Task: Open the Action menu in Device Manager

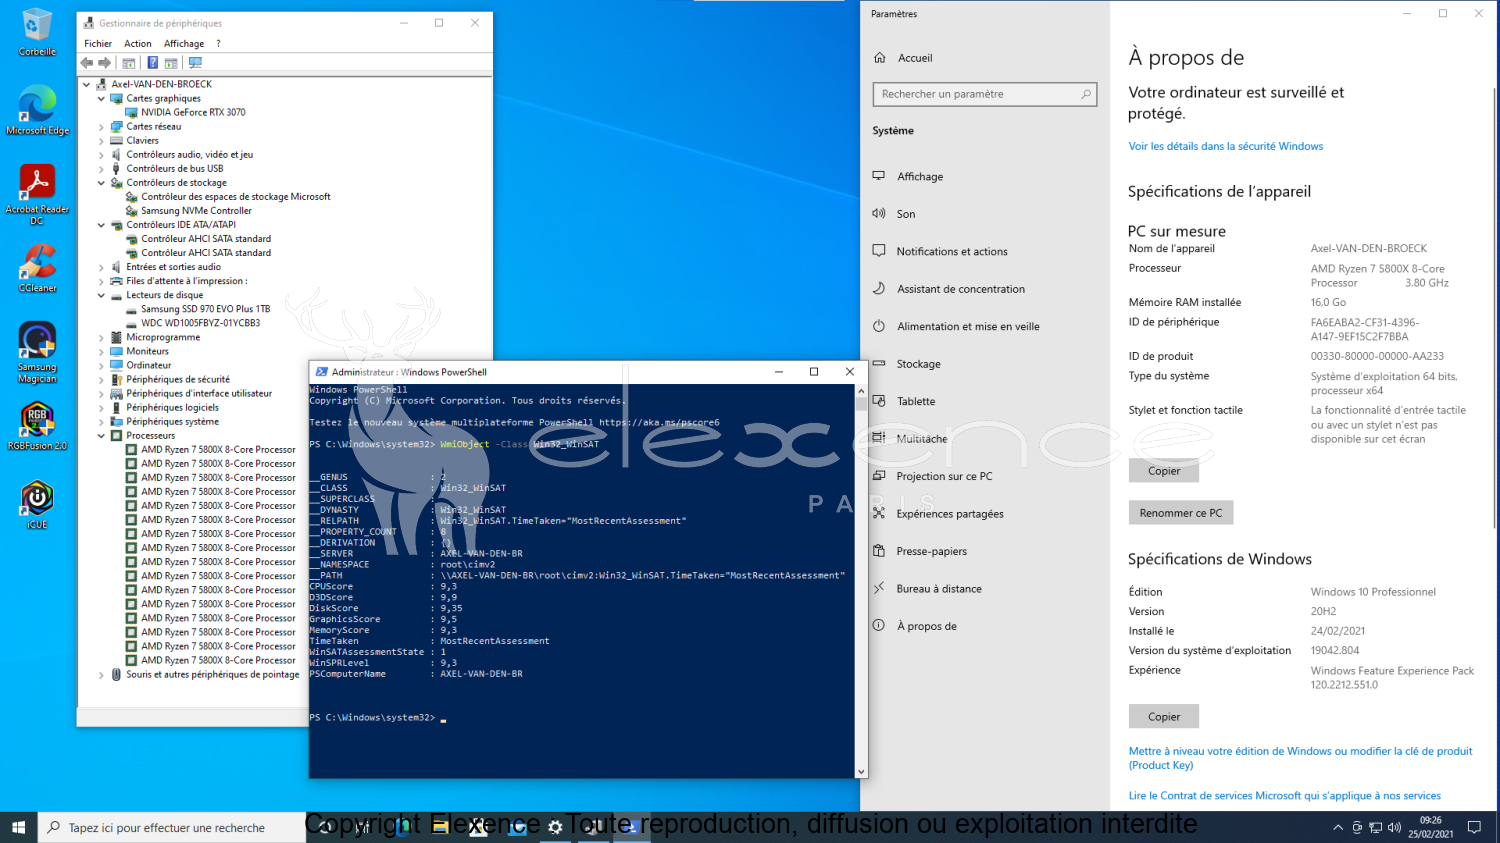Action: pyautogui.click(x=138, y=44)
